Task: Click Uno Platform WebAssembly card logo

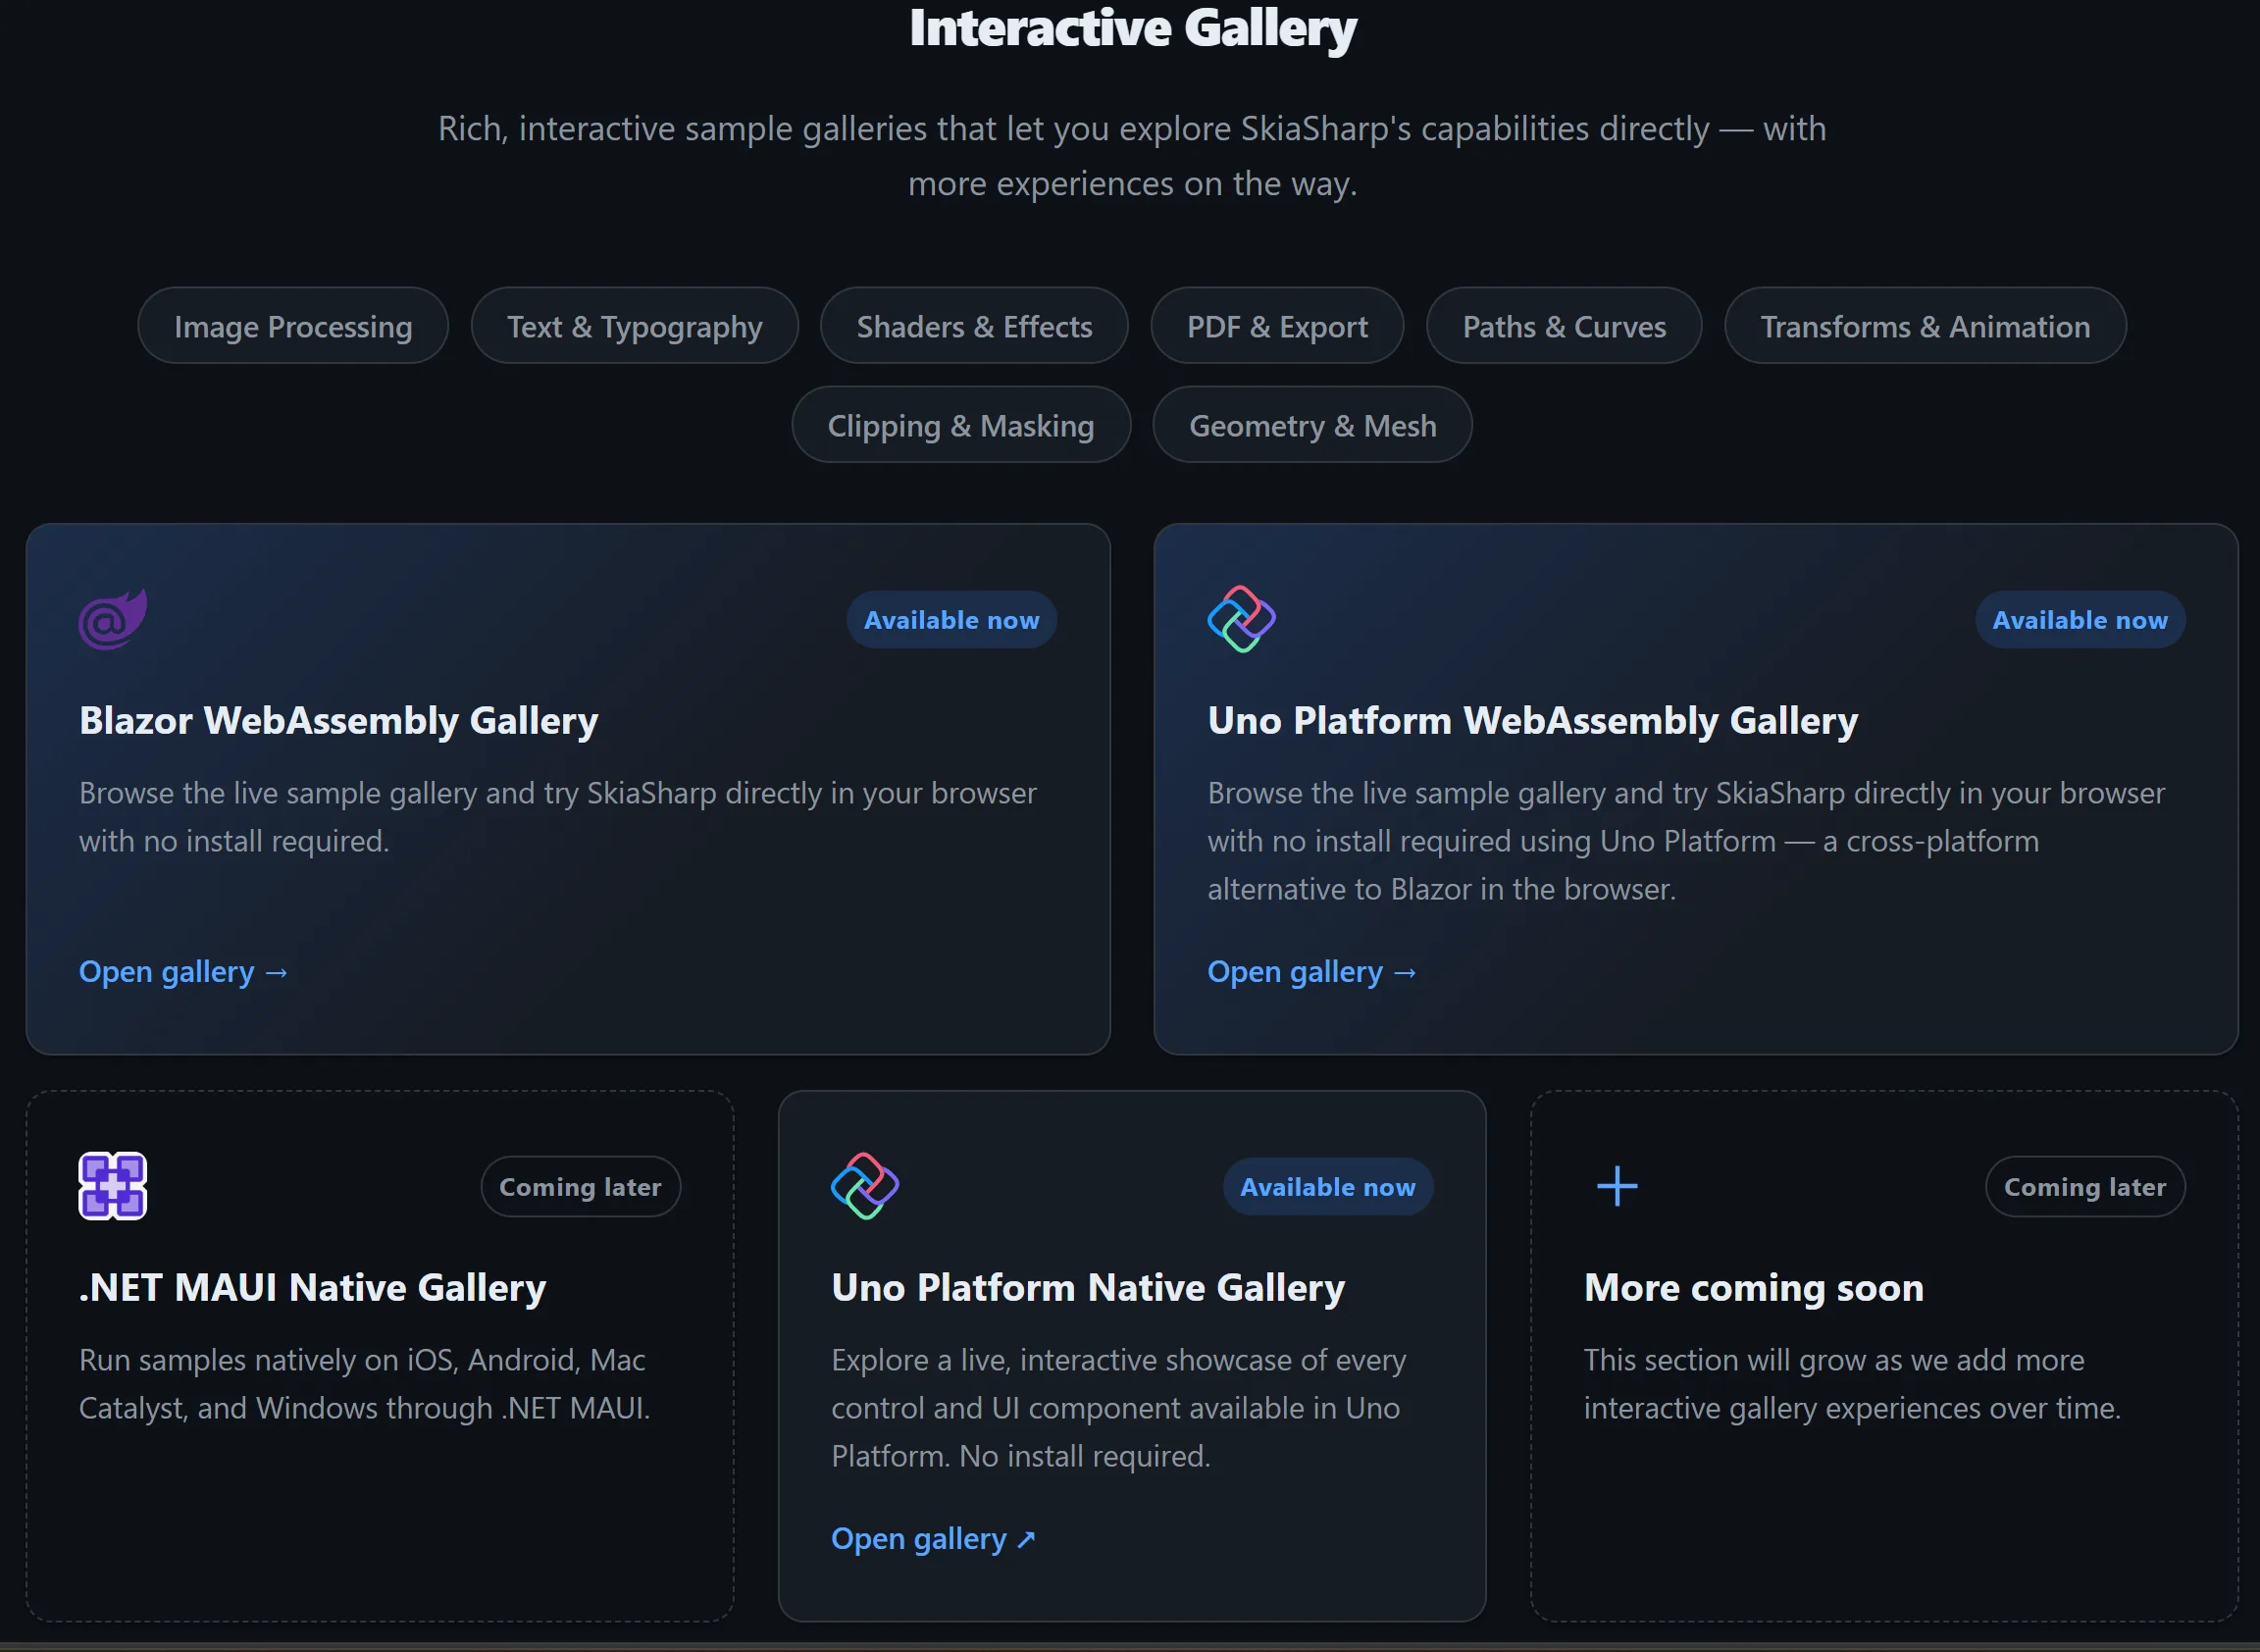Action: coord(1241,620)
